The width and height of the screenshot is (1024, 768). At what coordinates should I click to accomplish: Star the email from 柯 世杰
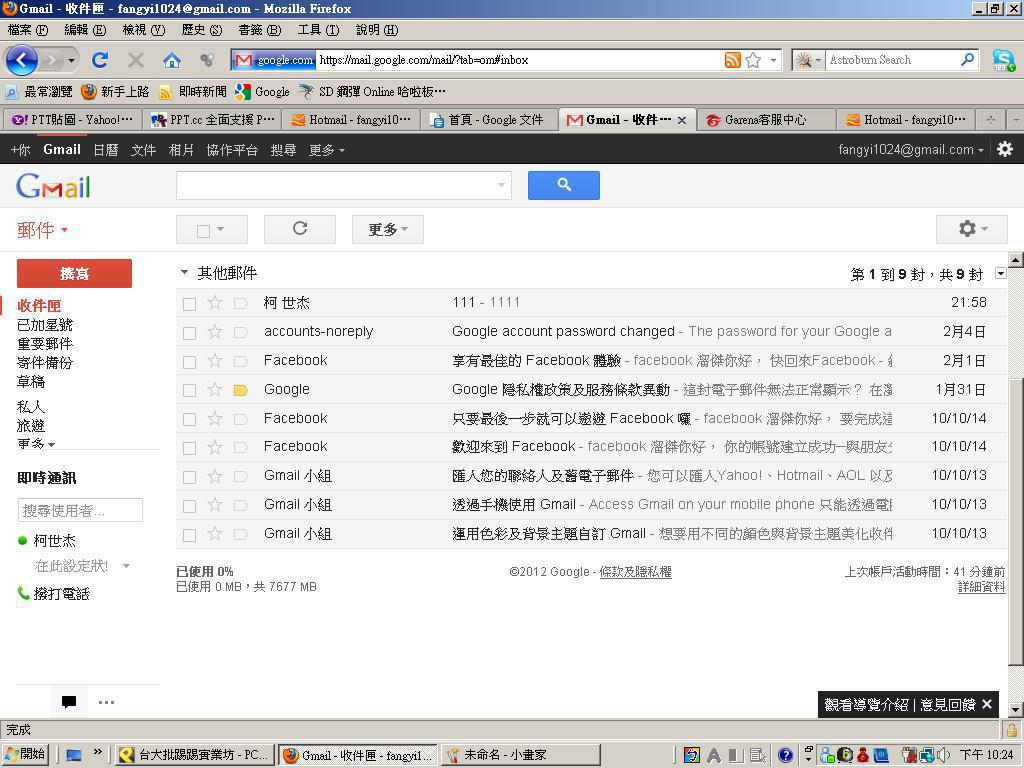coord(215,303)
